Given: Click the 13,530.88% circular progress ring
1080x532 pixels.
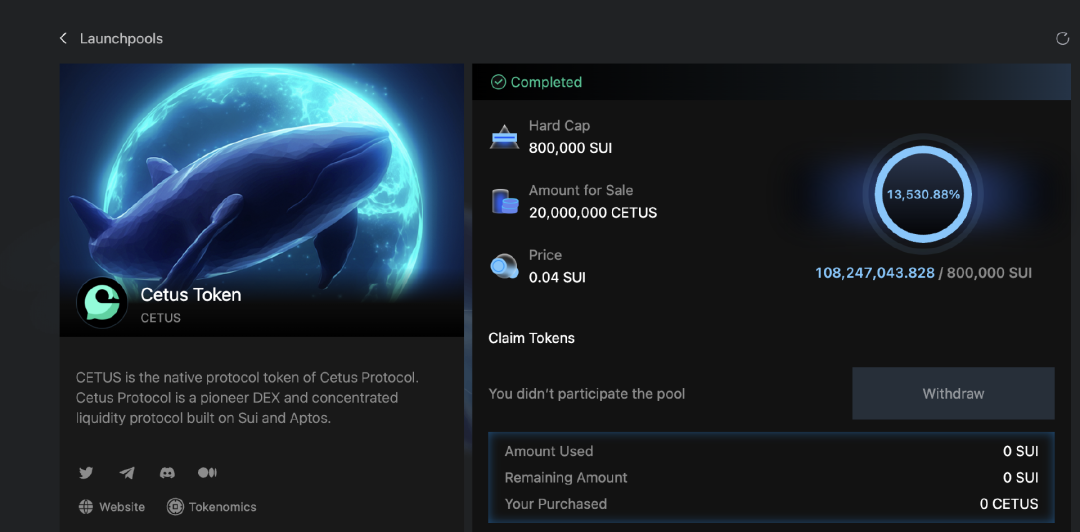Looking at the screenshot, I should 923,195.
